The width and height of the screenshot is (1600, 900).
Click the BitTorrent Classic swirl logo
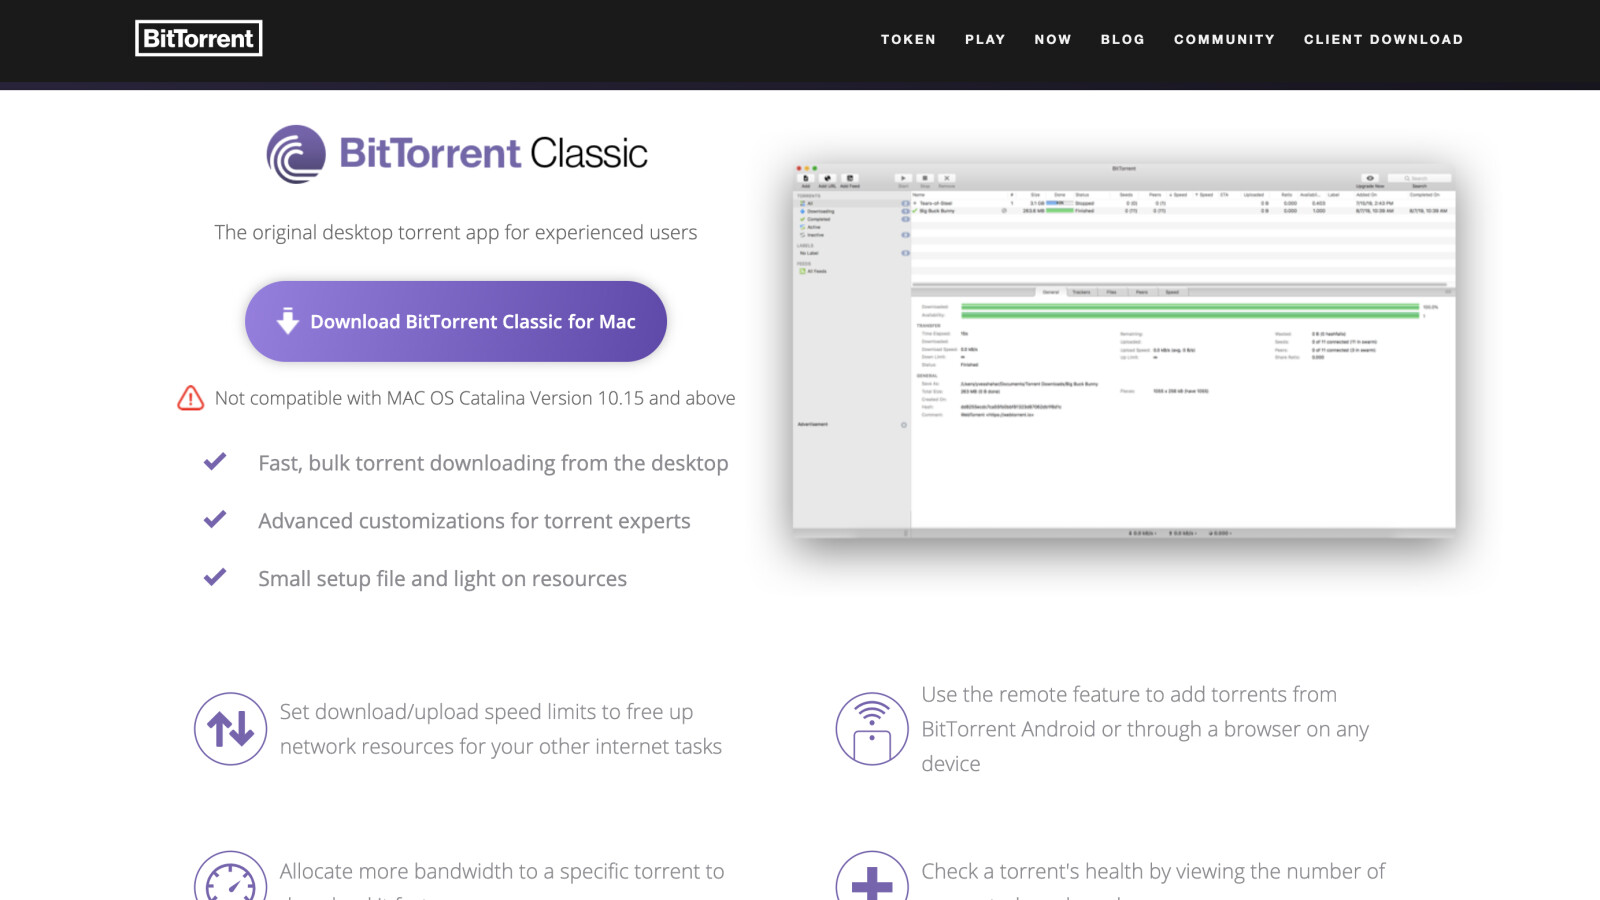[296, 154]
